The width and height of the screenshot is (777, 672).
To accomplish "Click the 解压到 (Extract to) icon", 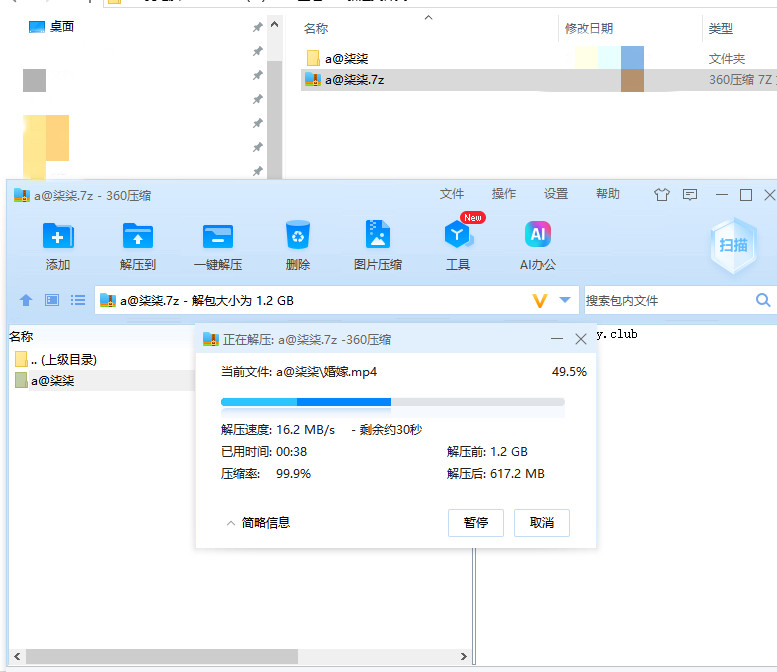I will point(138,236).
